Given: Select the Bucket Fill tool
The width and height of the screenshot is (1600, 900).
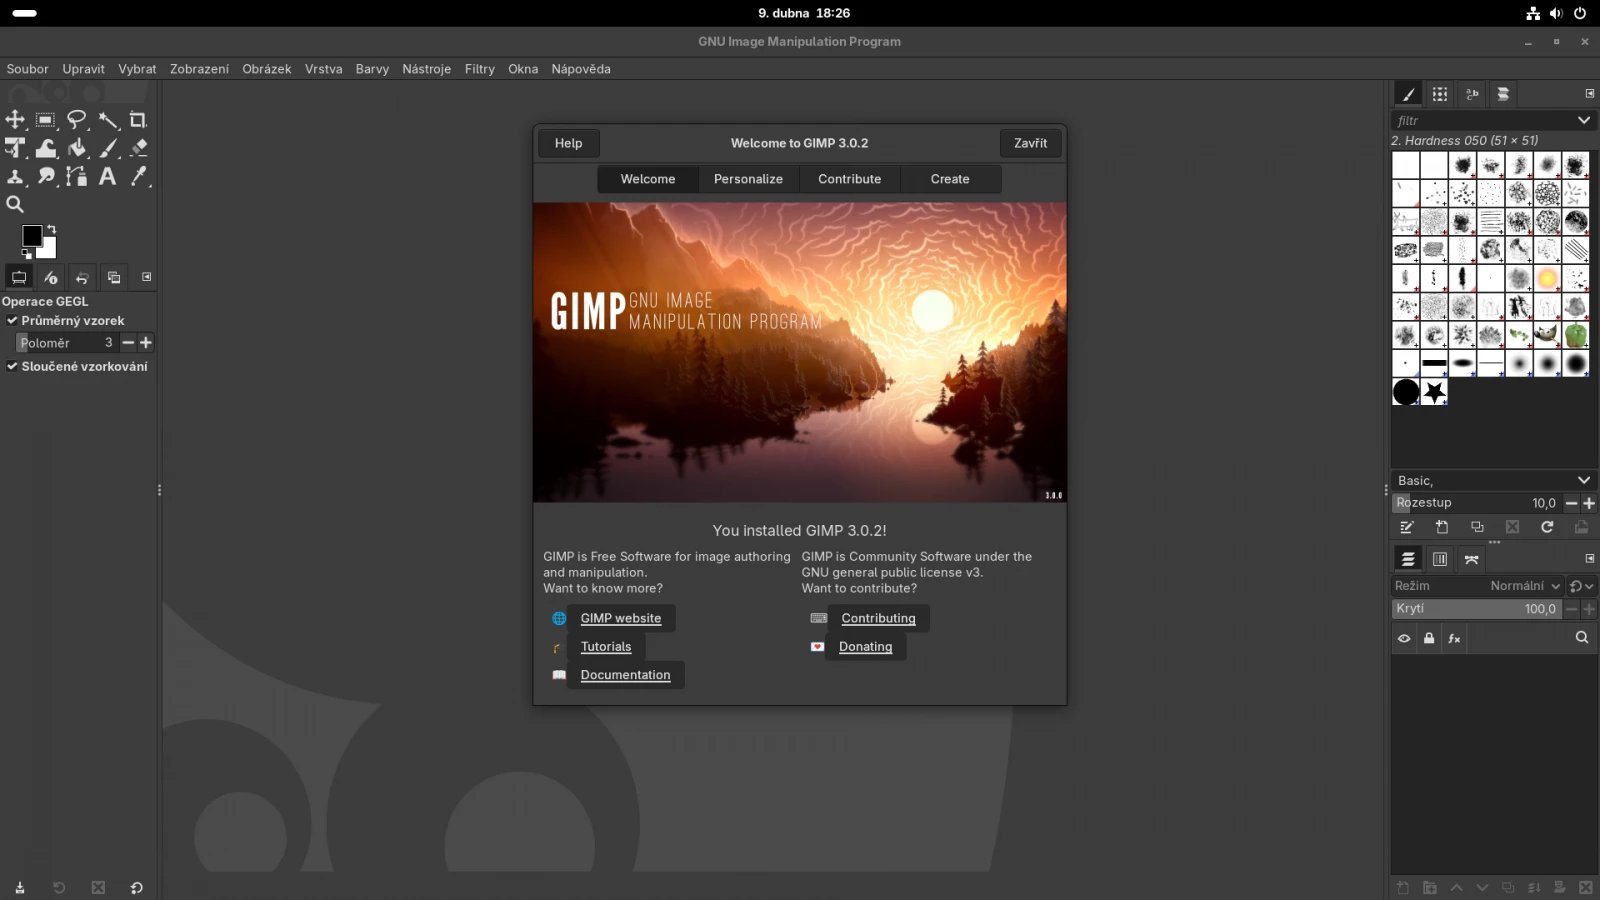Looking at the screenshot, I should point(77,148).
